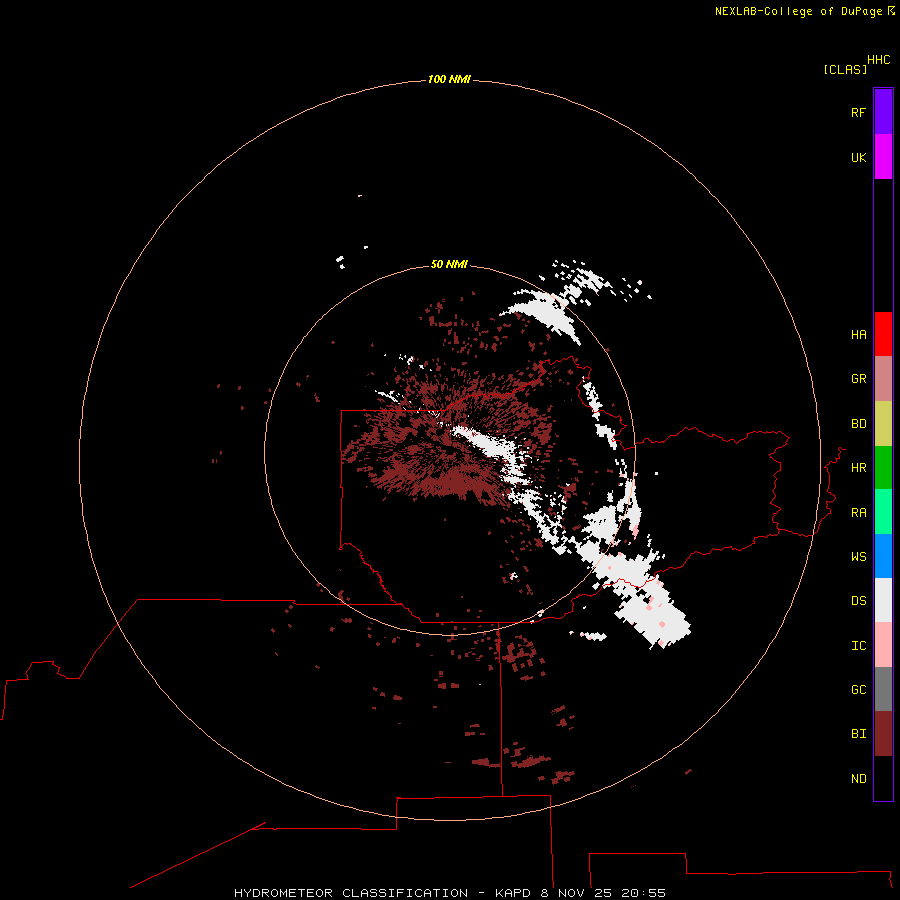
Task: Click the IC pink legend swatch
Action: pyautogui.click(x=883, y=645)
